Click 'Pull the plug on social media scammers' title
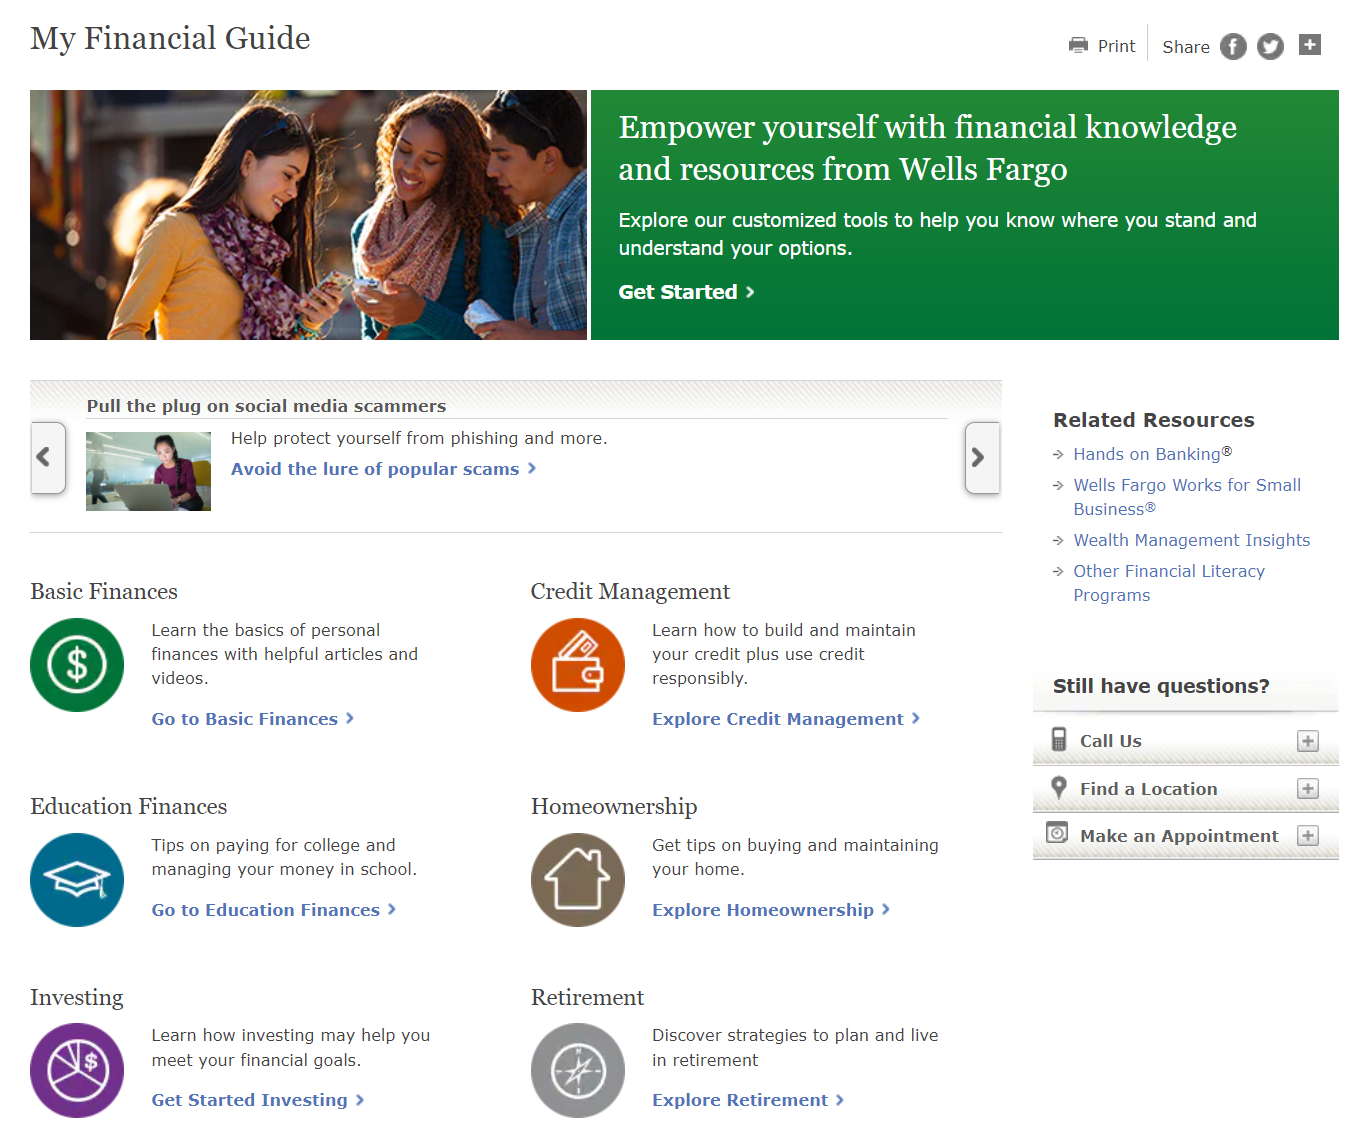Screen dimensions: 1369x1135 coord(266,406)
